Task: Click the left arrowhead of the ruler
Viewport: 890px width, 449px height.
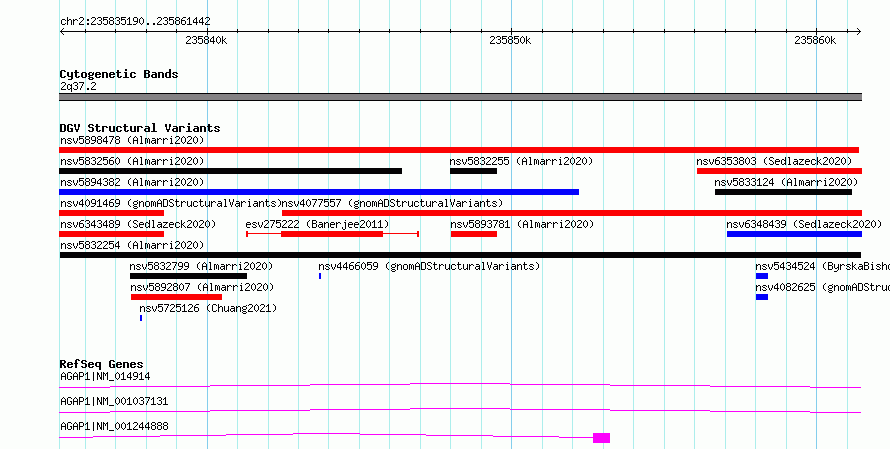Action: click(62, 32)
